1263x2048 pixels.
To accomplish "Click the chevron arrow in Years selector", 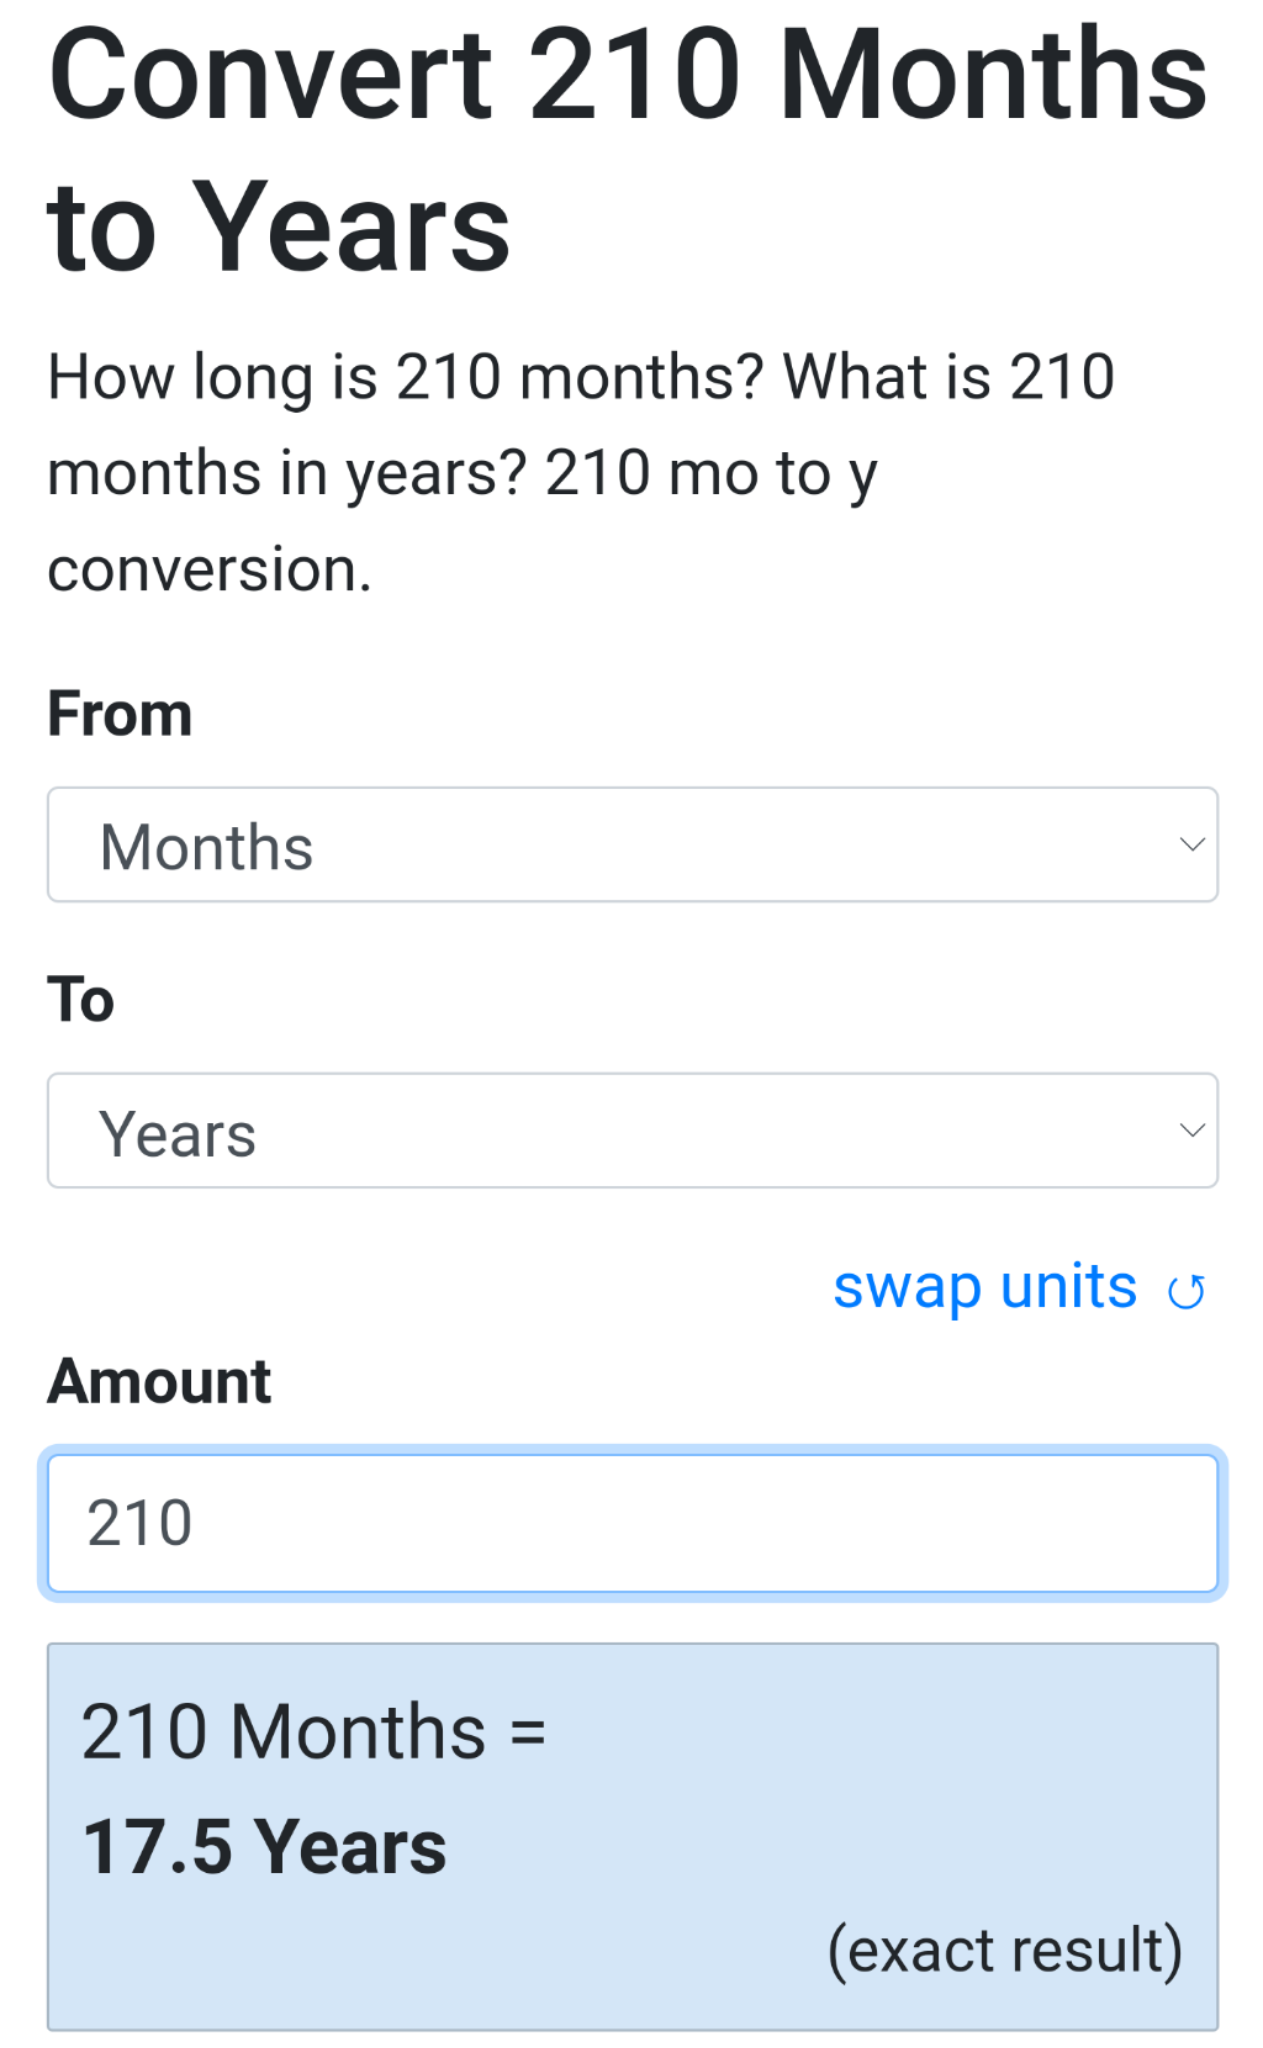I will click(x=1191, y=1130).
